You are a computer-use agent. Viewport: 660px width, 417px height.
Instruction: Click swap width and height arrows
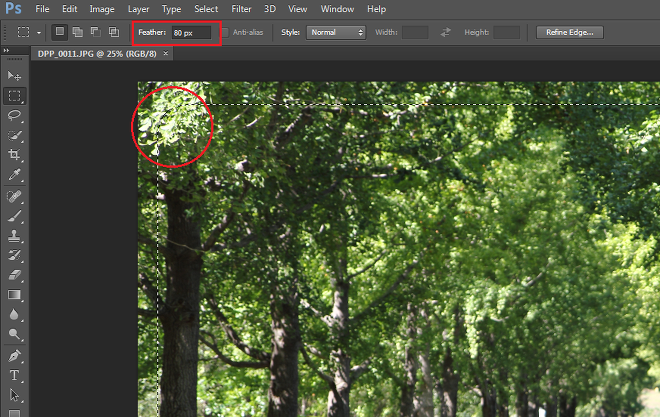coord(445,32)
